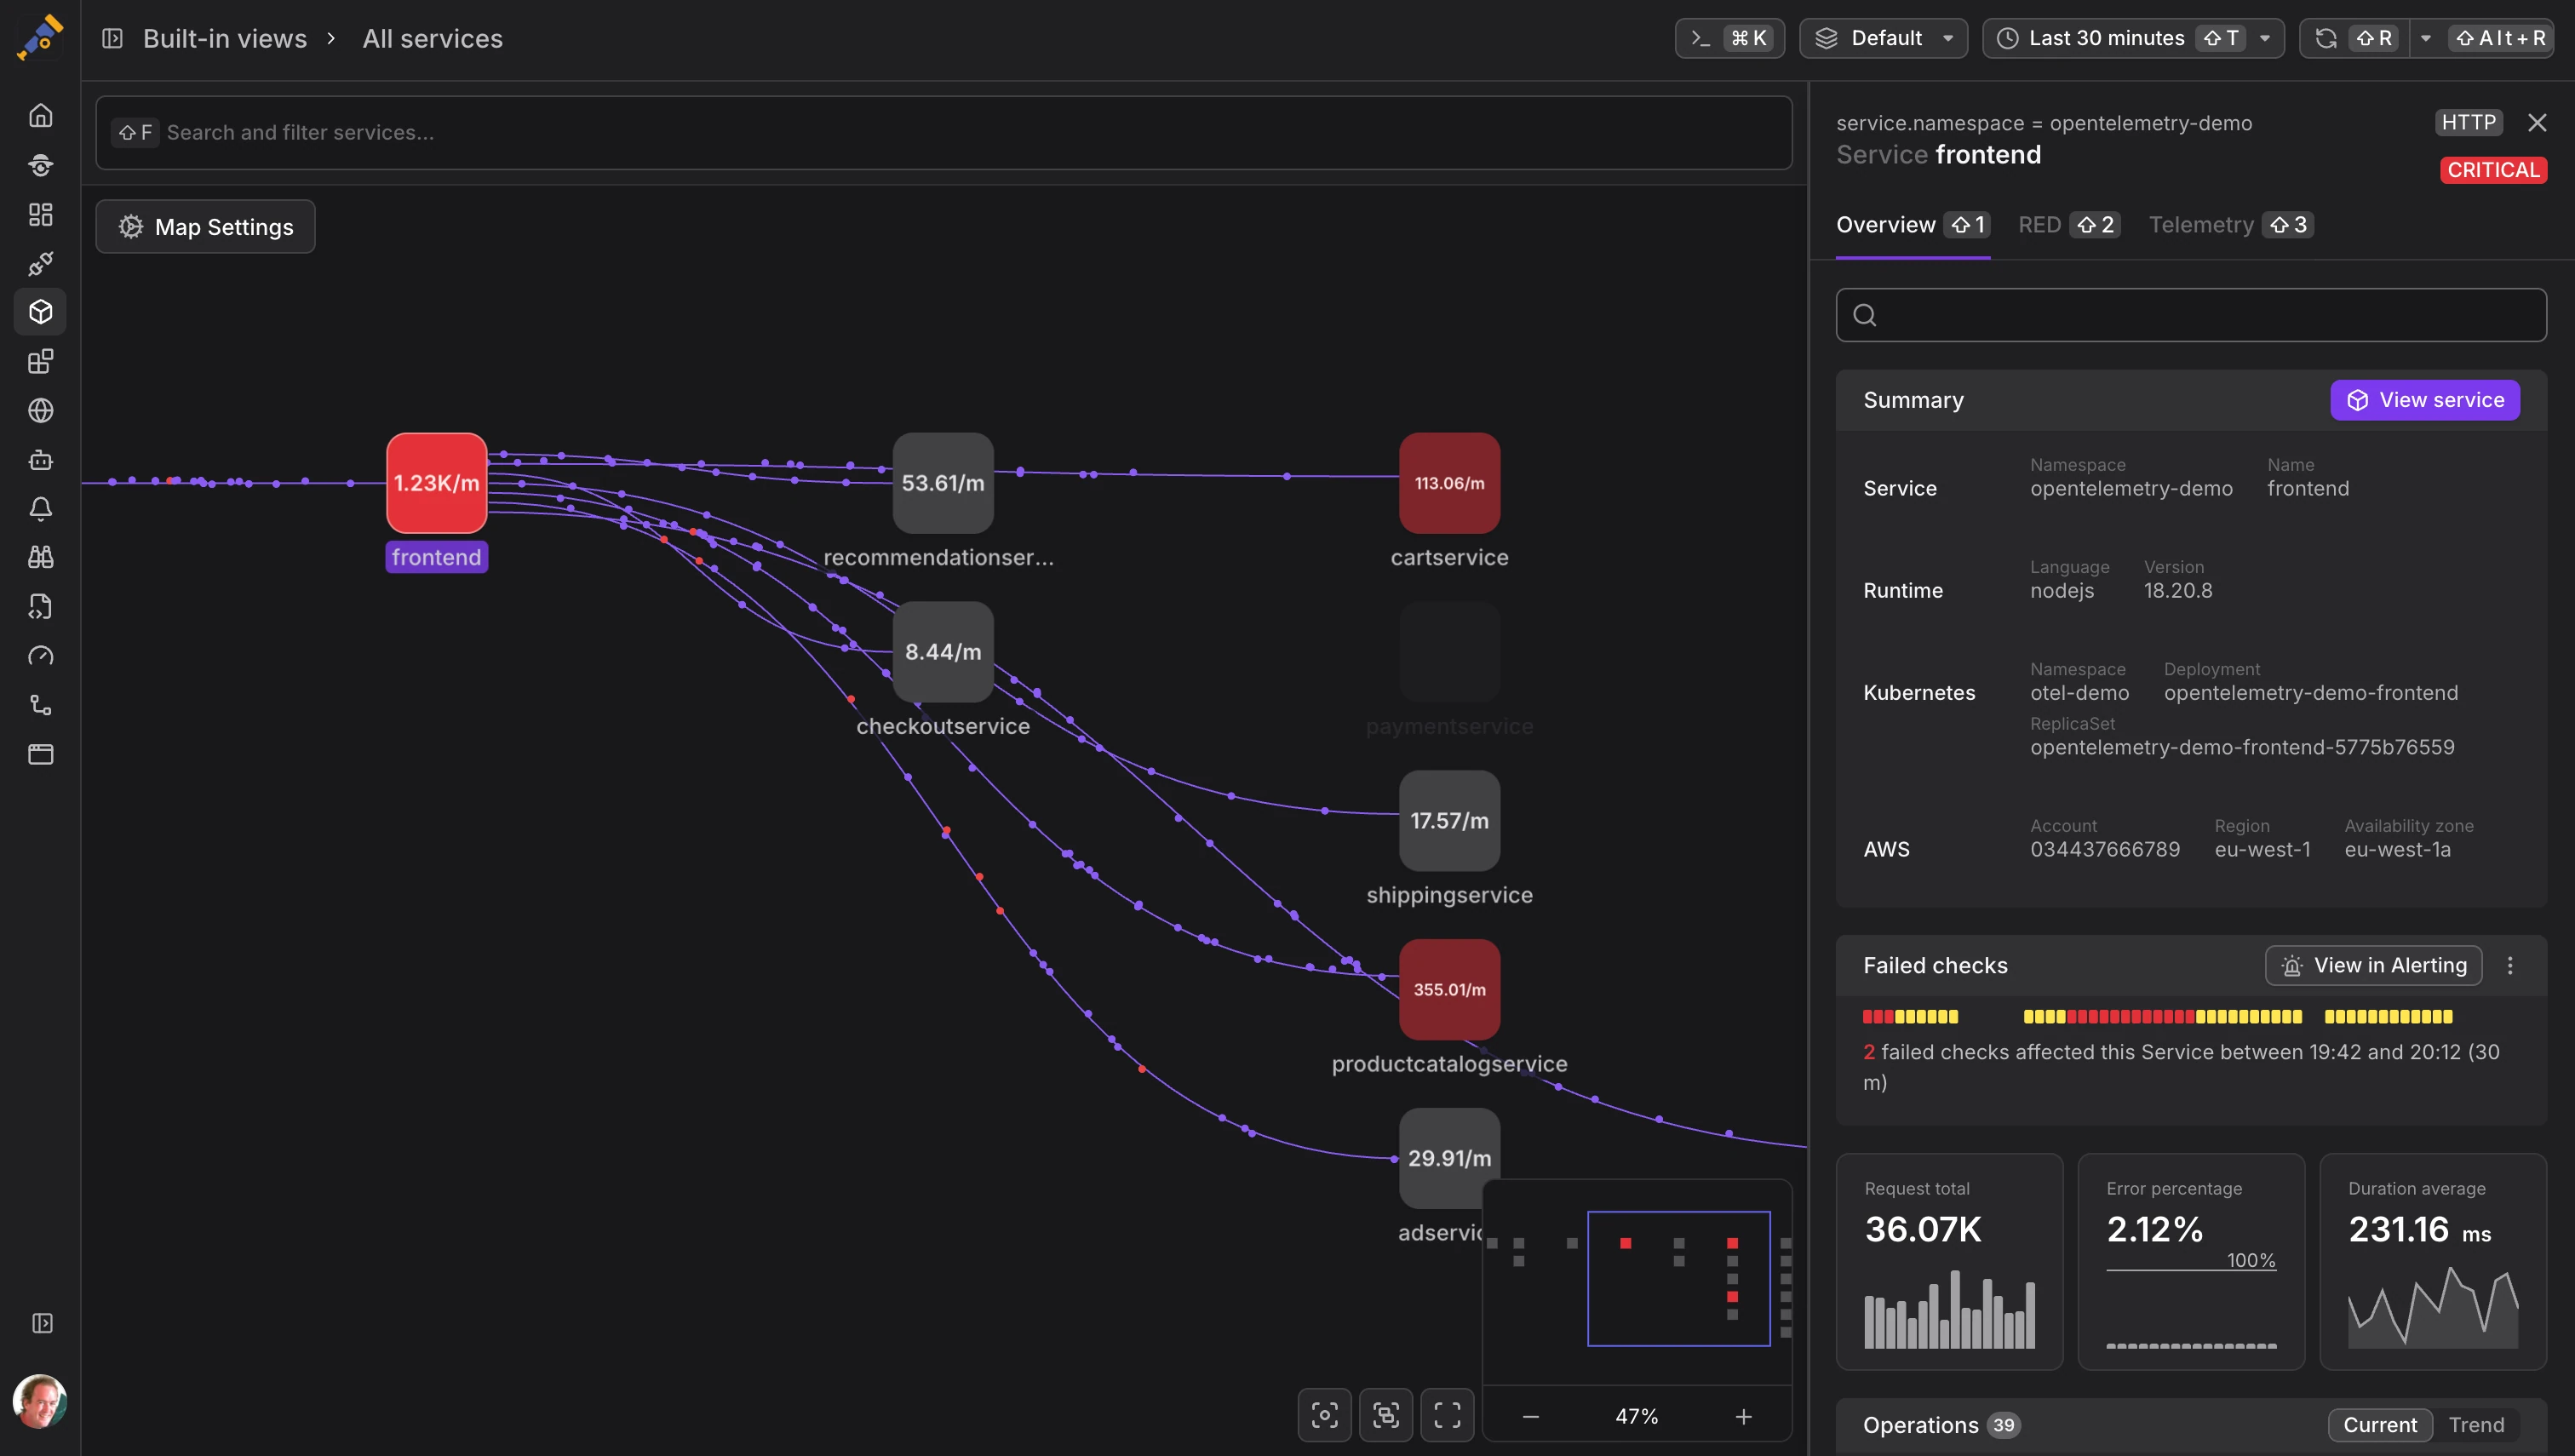Click the failed checks timeline bar
Image resolution: width=2575 pixels, height=1456 pixels.
click(x=2157, y=1016)
